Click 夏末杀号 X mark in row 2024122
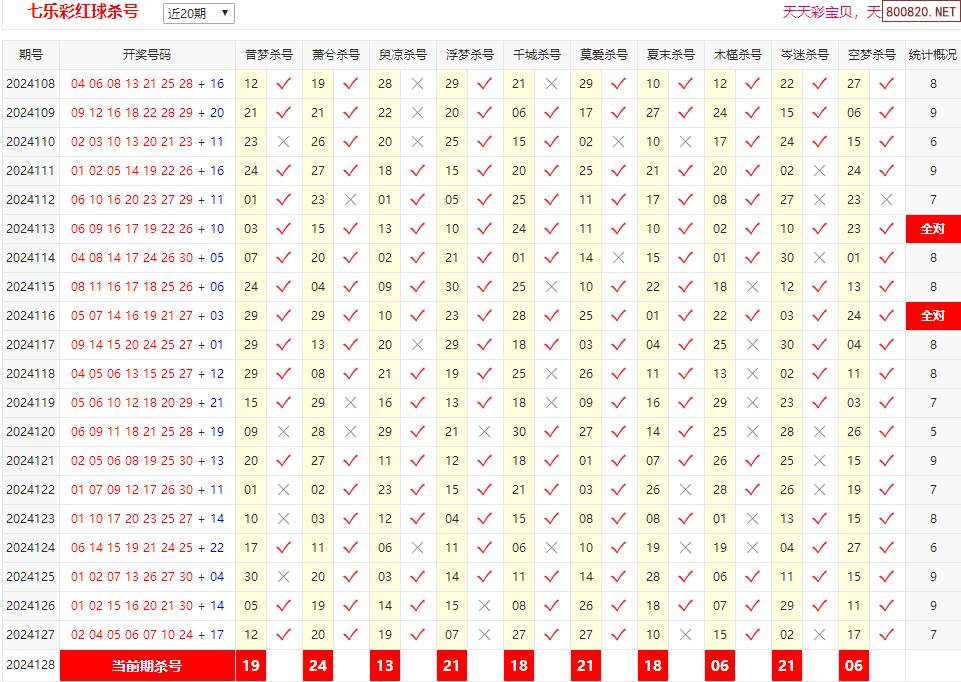Screen dimensions: 961x682 pyautogui.click(x=685, y=490)
